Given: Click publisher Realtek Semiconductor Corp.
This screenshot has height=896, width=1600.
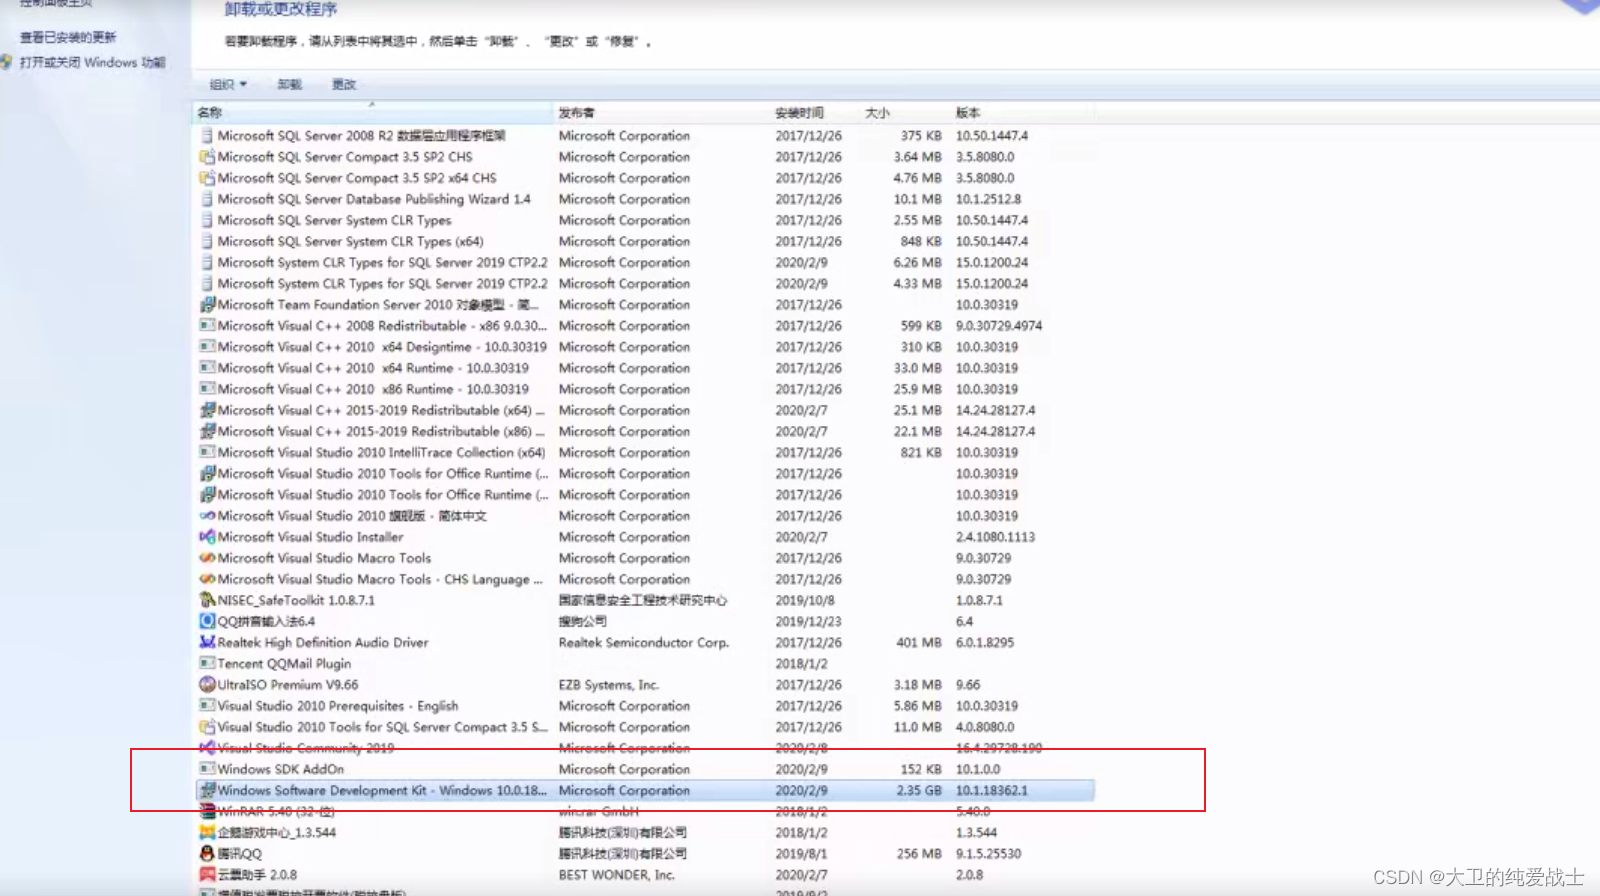Looking at the screenshot, I should [x=643, y=643].
